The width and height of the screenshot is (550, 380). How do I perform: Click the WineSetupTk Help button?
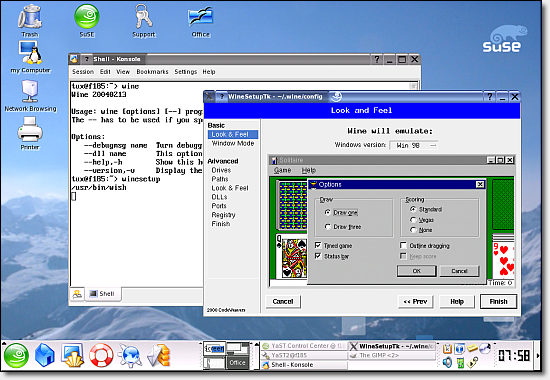[x=457, y=301]
